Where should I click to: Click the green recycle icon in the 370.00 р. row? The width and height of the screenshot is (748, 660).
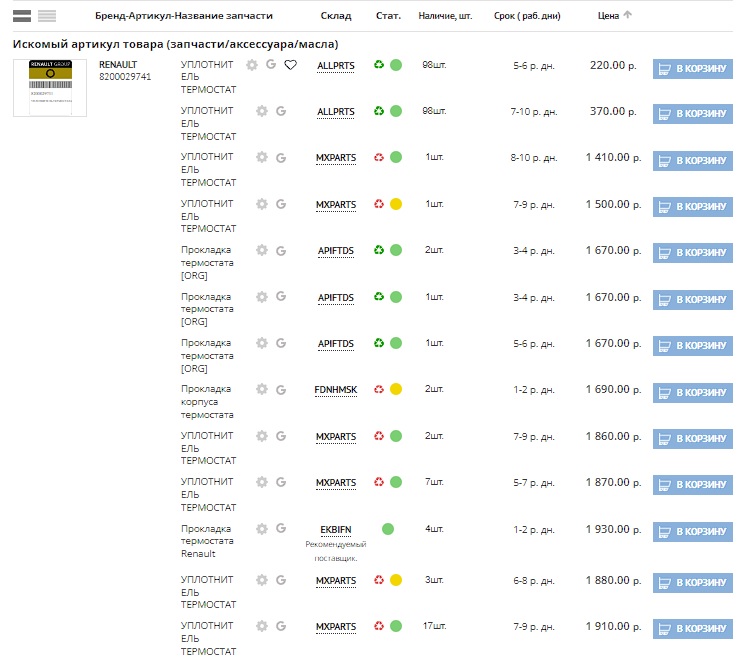tap(379, 112)
